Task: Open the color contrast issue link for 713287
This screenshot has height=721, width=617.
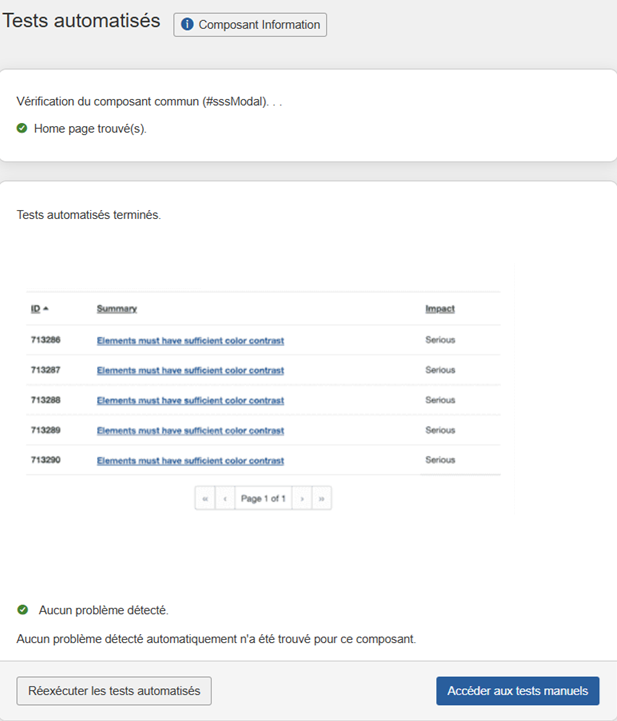Action: pyautogui.click(x=190, y=370)
